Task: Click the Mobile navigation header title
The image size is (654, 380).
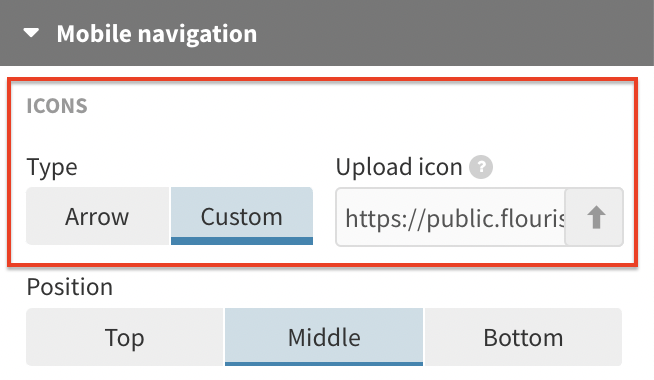Action: (157, 34)
